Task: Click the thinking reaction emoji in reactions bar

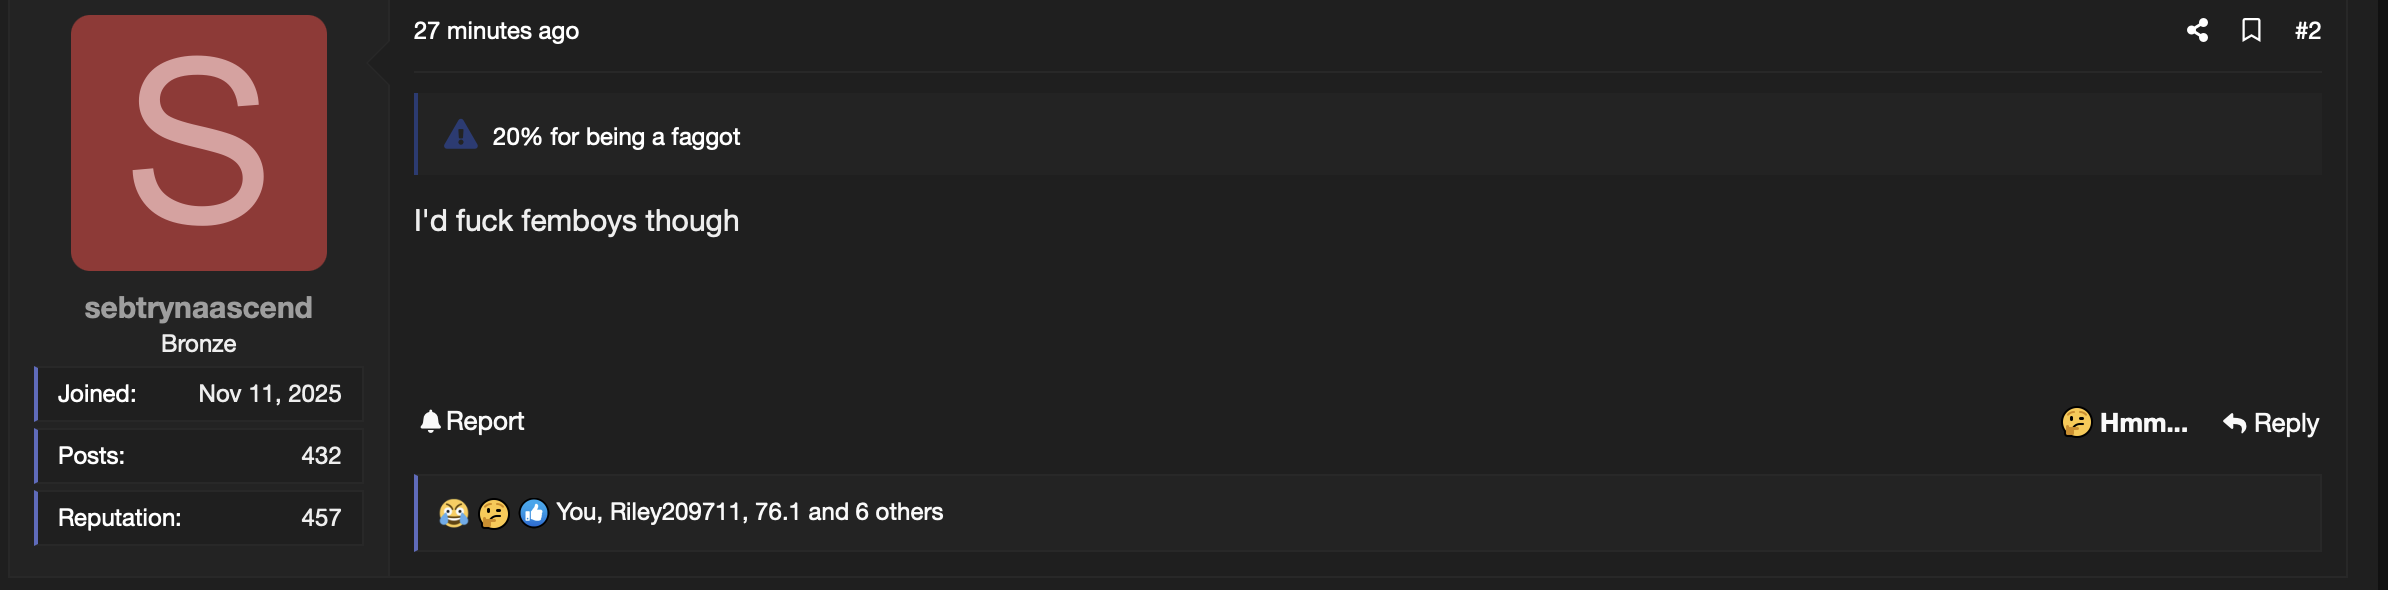Action: click(493, 513)
